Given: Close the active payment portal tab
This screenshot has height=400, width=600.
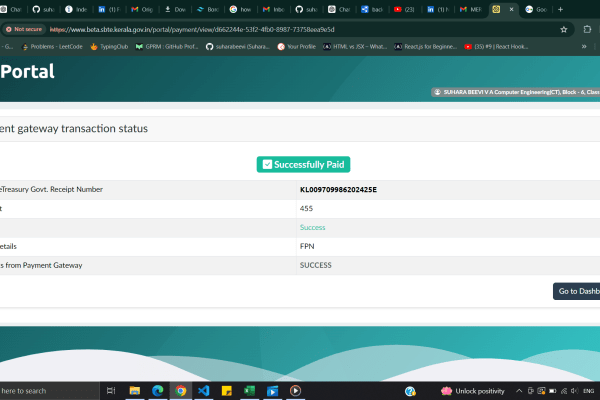Looking at the screenshot, I should (511, 10).
